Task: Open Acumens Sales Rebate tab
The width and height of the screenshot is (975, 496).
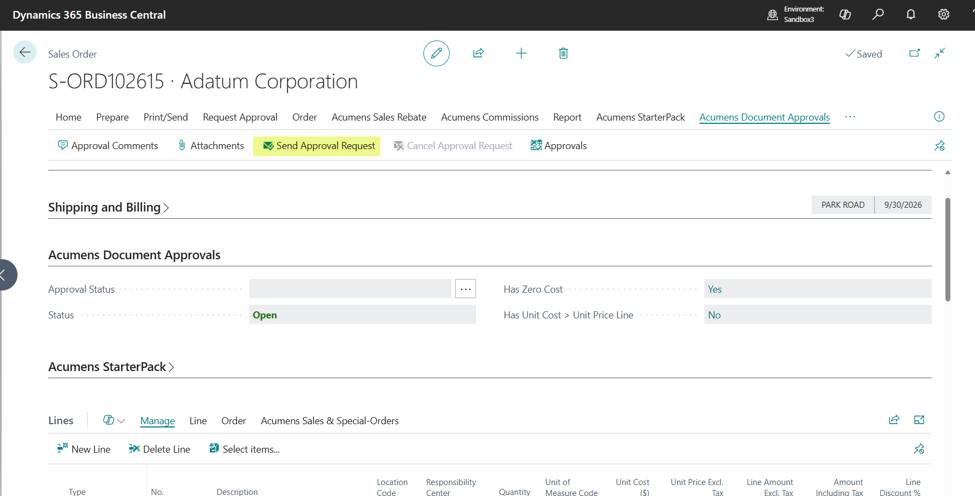Action: (379, 117)
